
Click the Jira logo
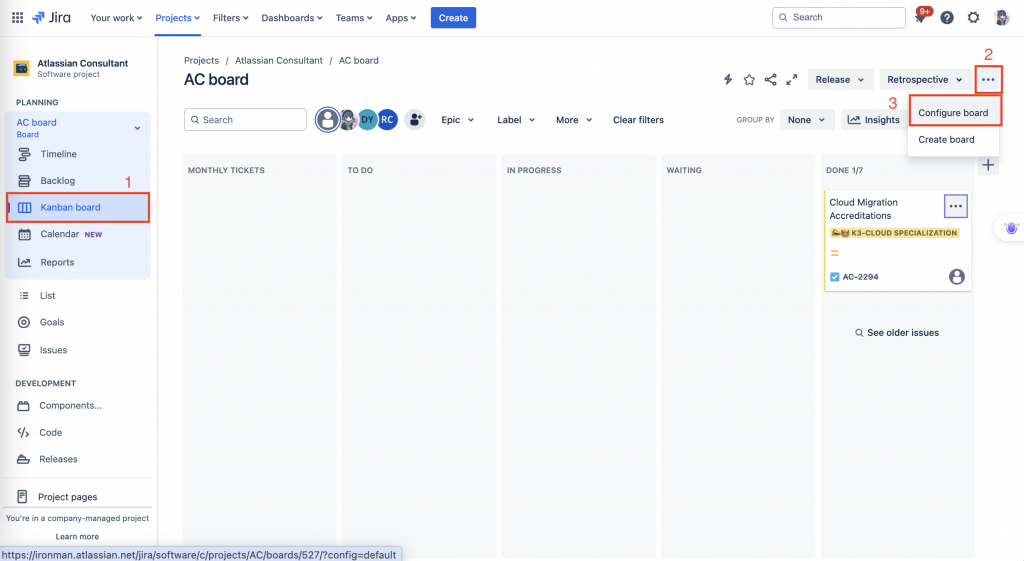[52, 18]
